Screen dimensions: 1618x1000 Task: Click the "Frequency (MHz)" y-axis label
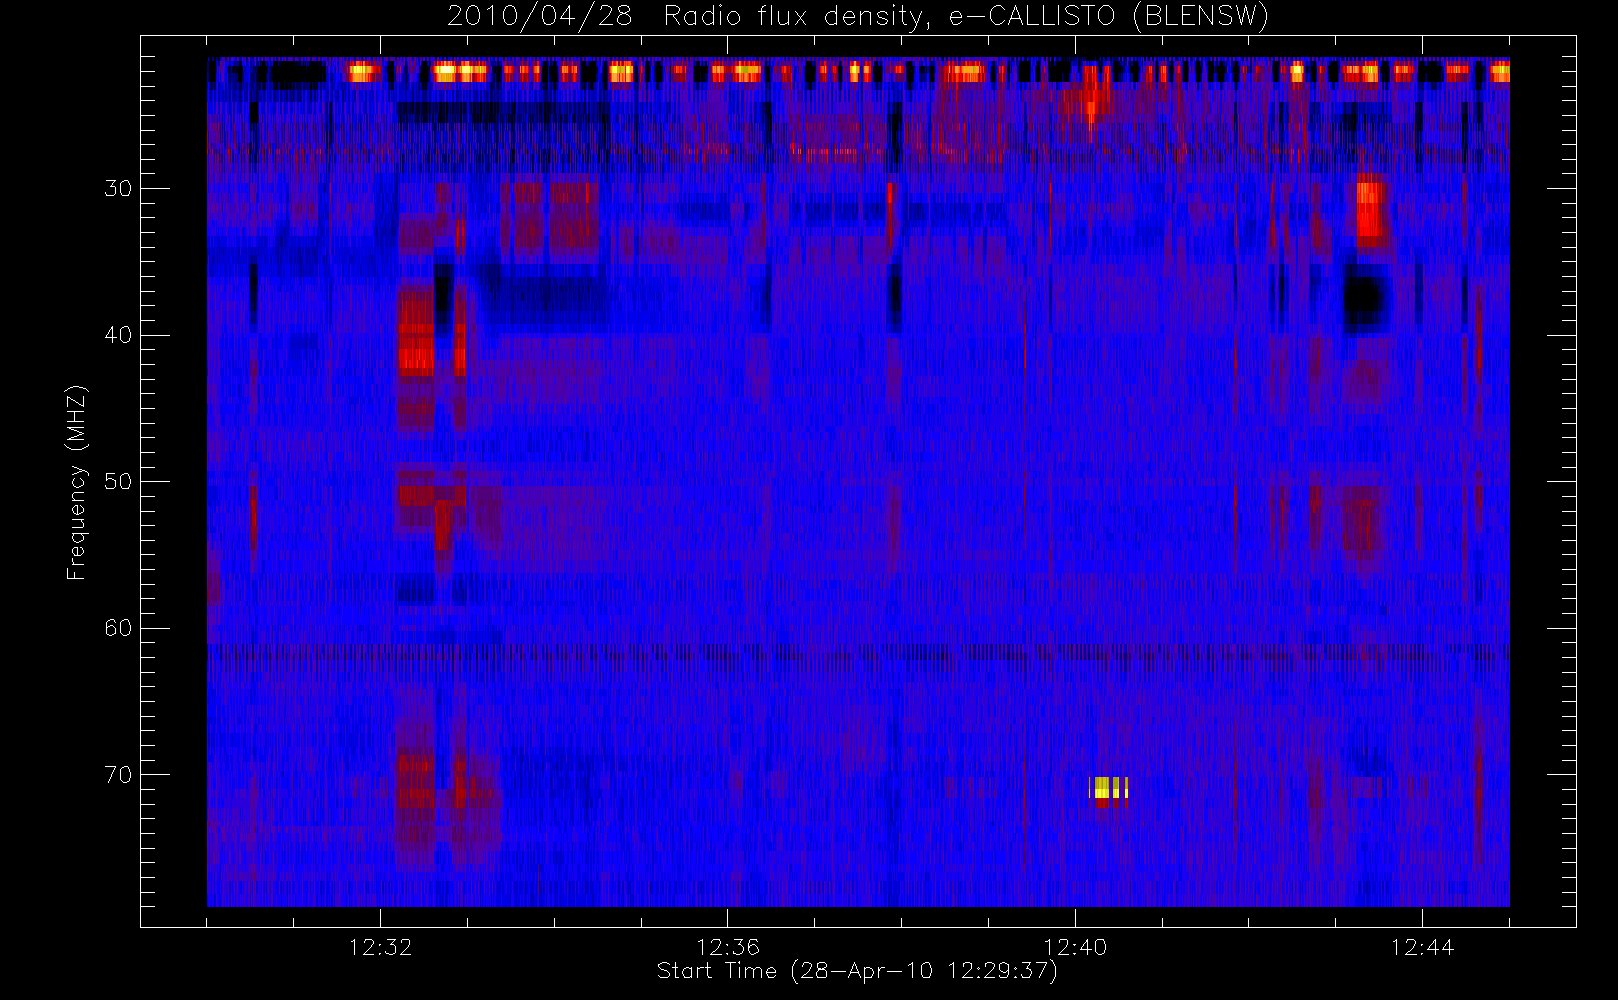76,482
